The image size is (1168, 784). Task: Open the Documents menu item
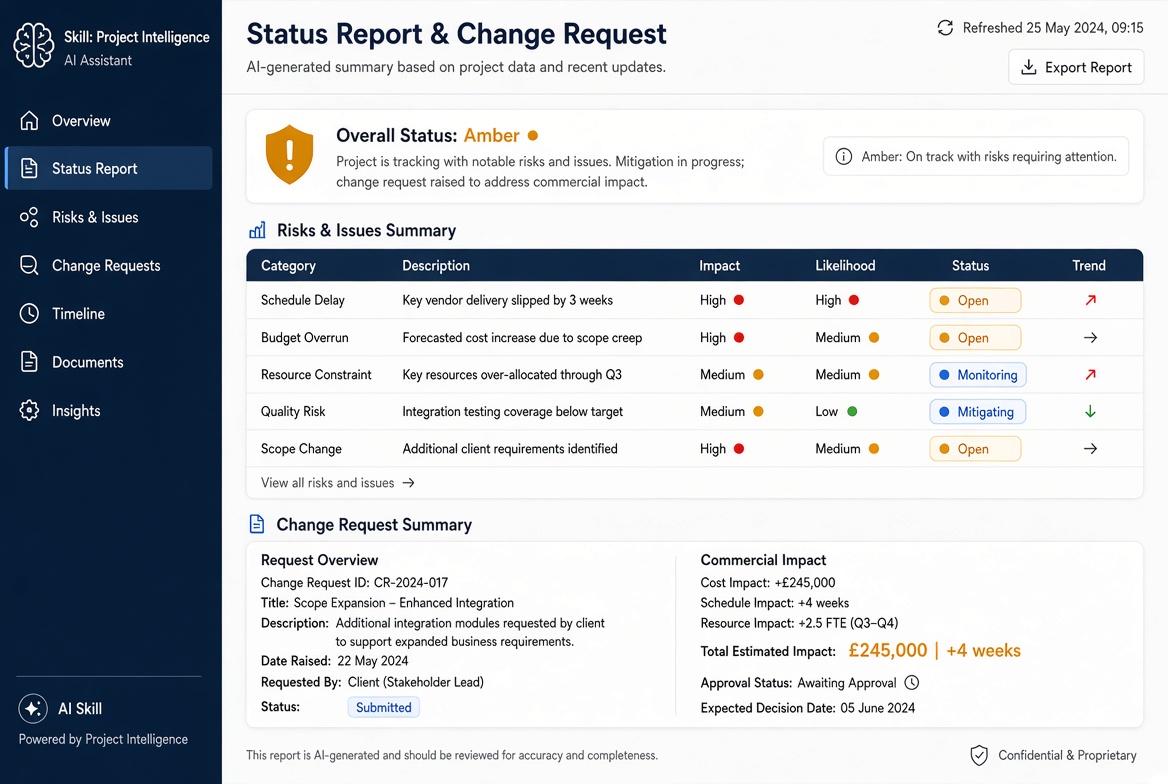pyautogui.click(x=109, y=362)
